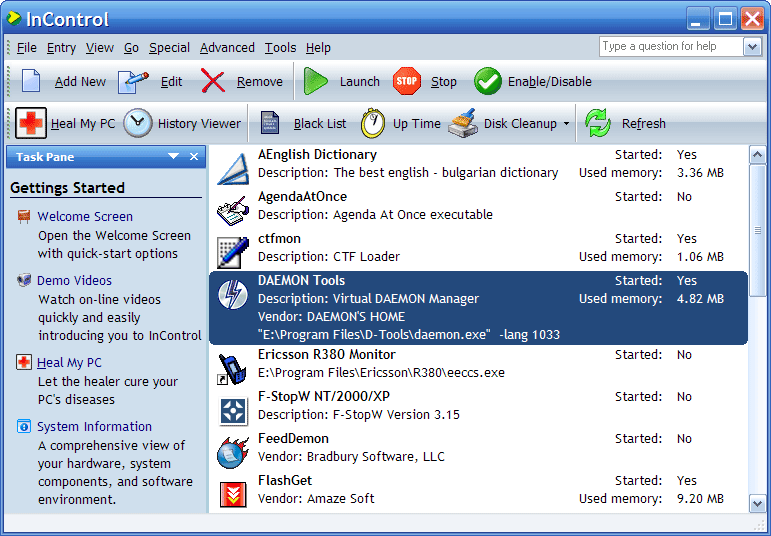Click in the Type a question for help field
The image size is (771, 536).
pos(671,47)
